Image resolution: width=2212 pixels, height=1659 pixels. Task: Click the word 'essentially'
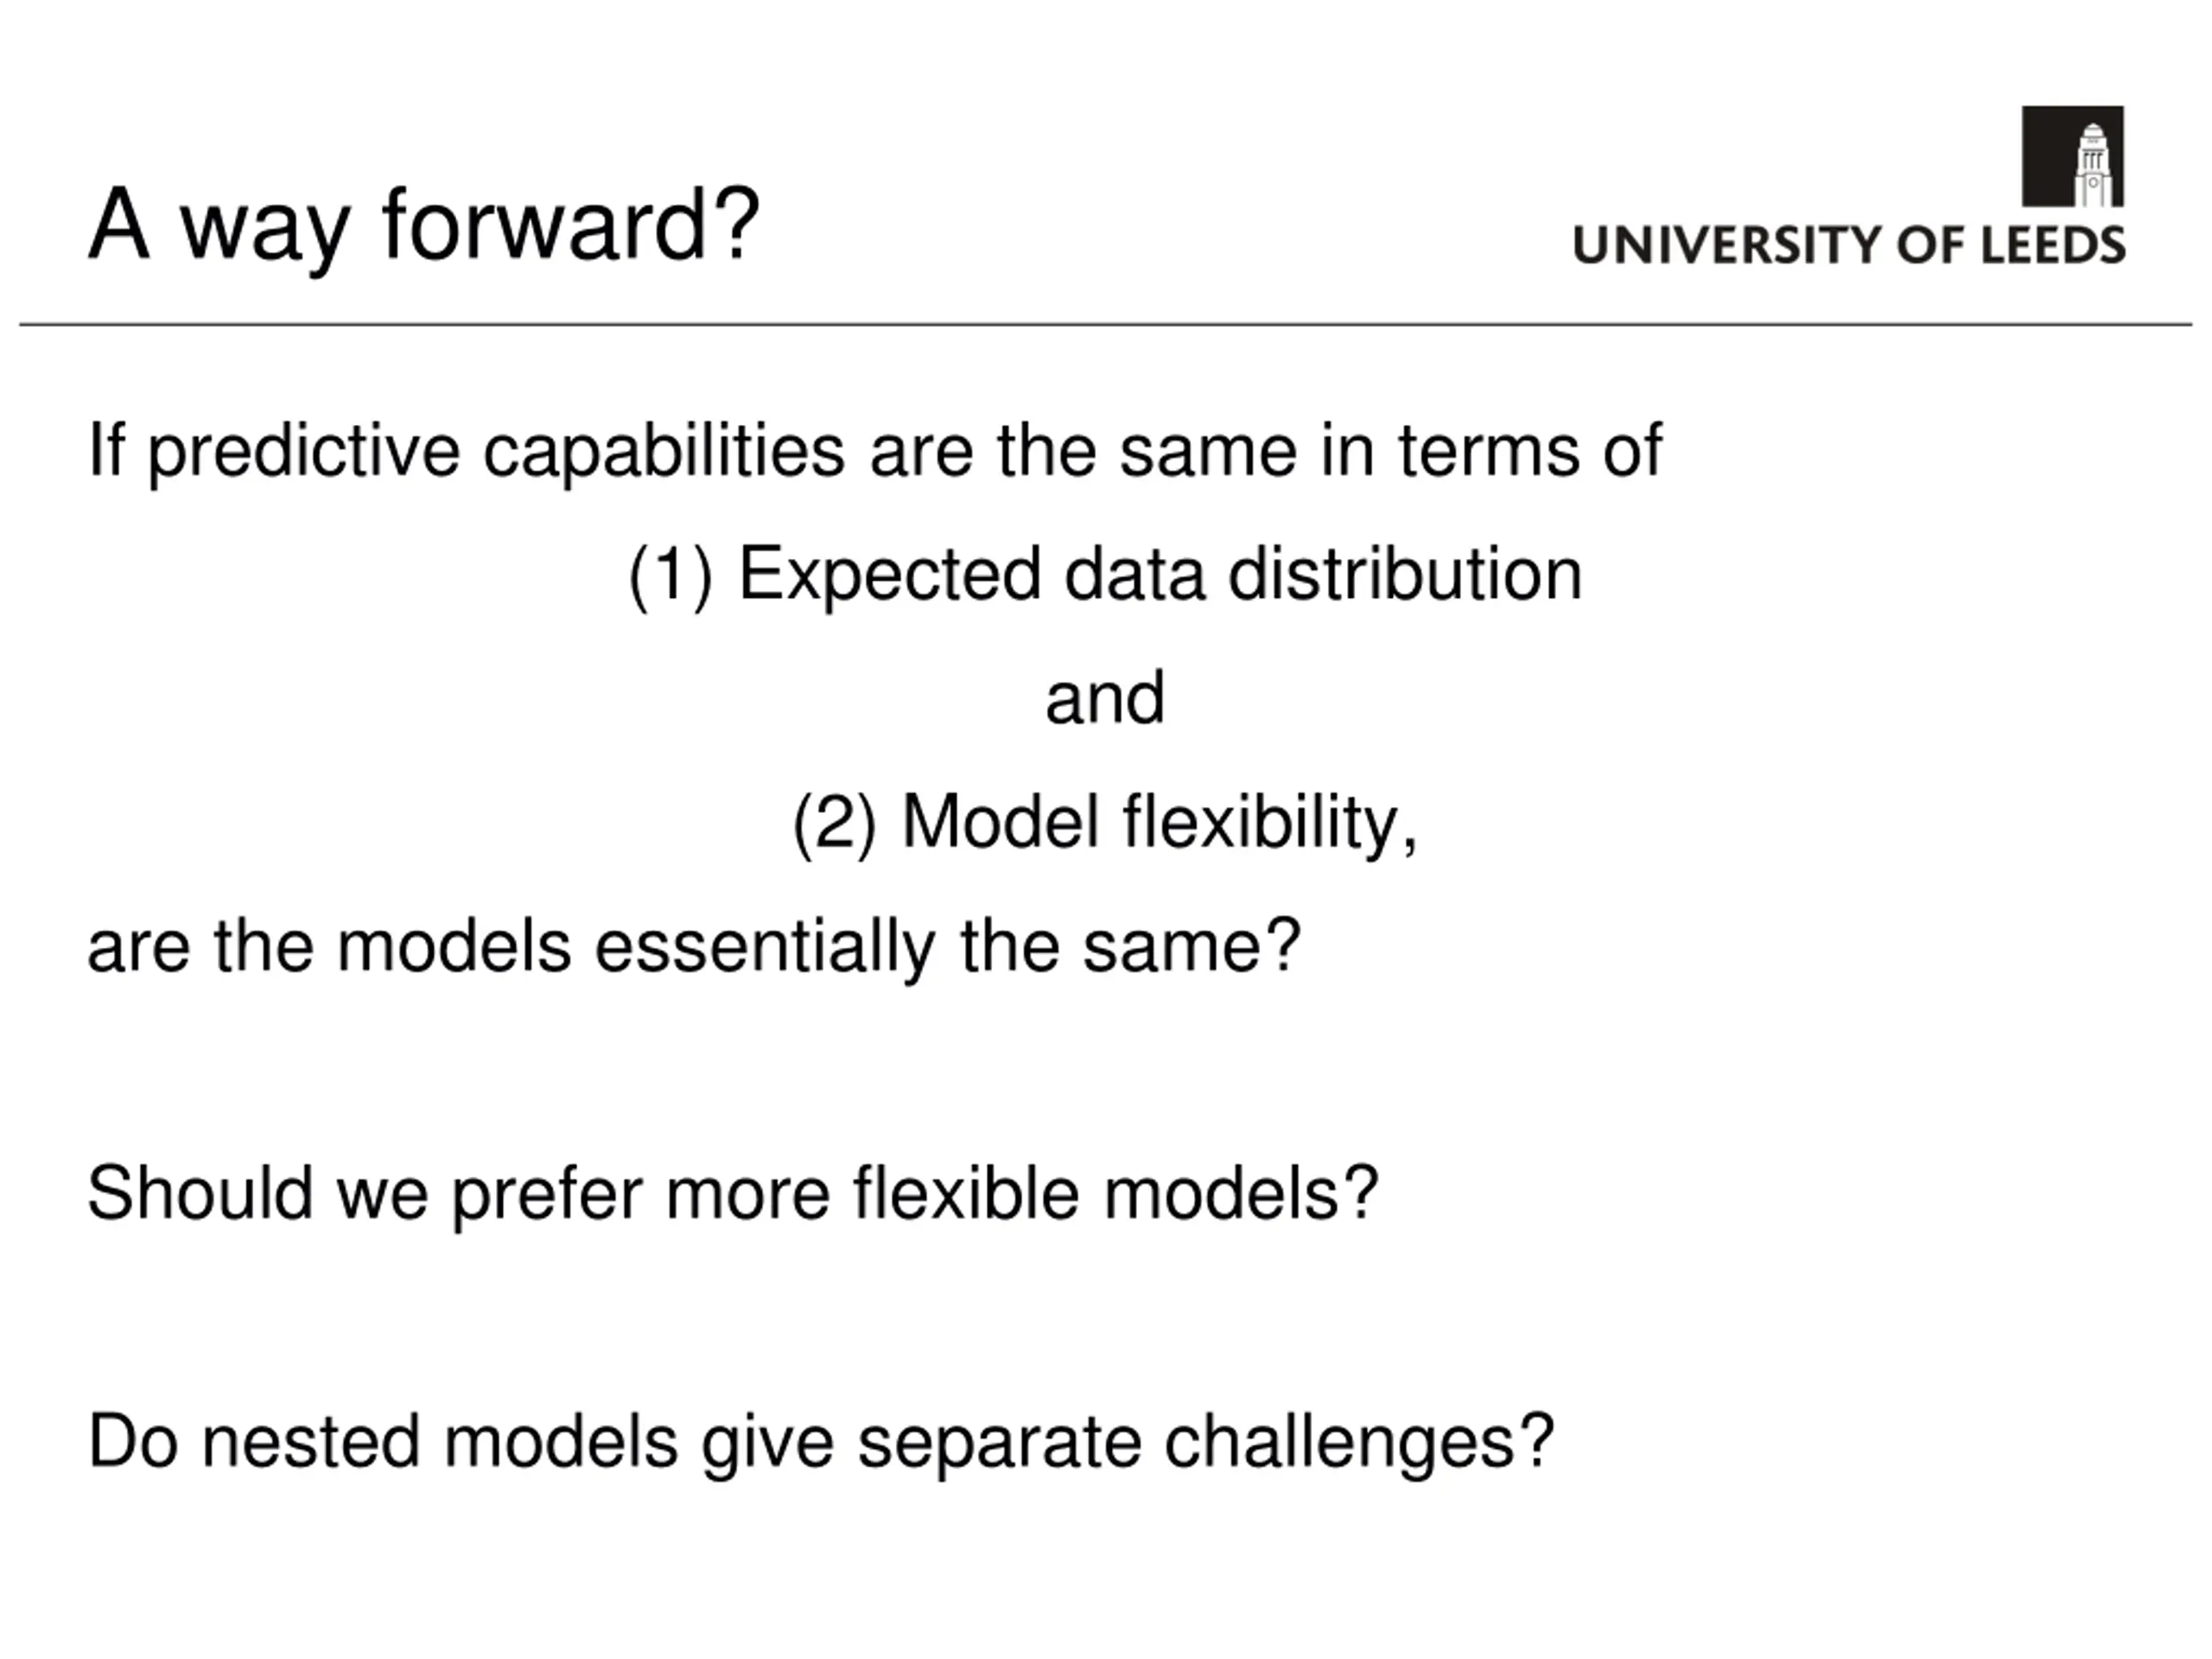click(x=765, y=947)
